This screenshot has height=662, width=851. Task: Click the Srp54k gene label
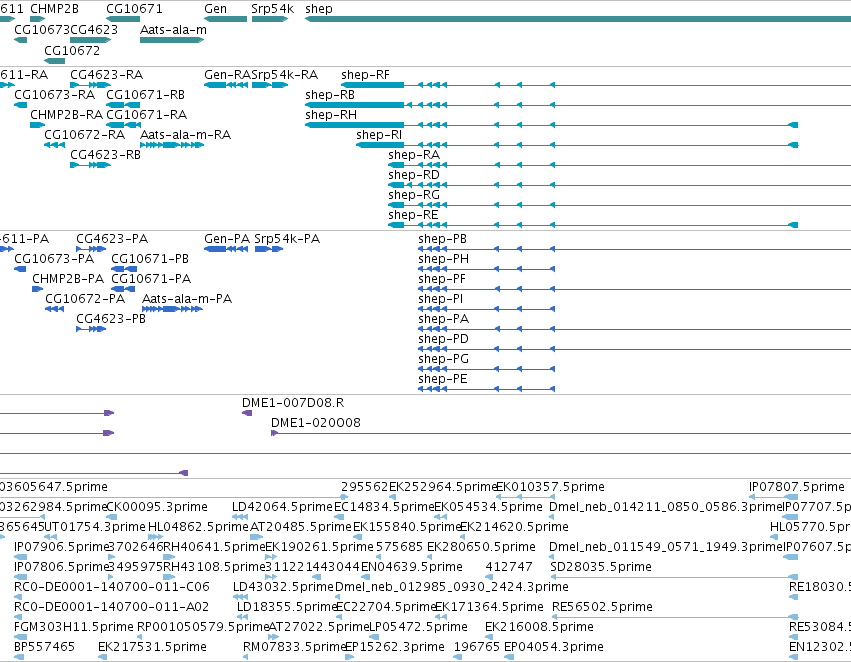point(272,9)
